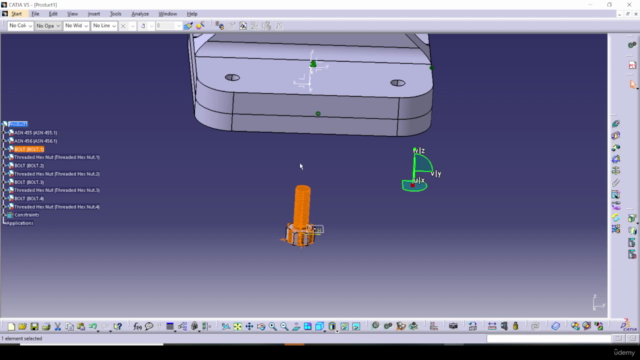Copy selection with the Copy icon
Screen dimensions: 640x360
pyautogui.click(x=69, y=326)
